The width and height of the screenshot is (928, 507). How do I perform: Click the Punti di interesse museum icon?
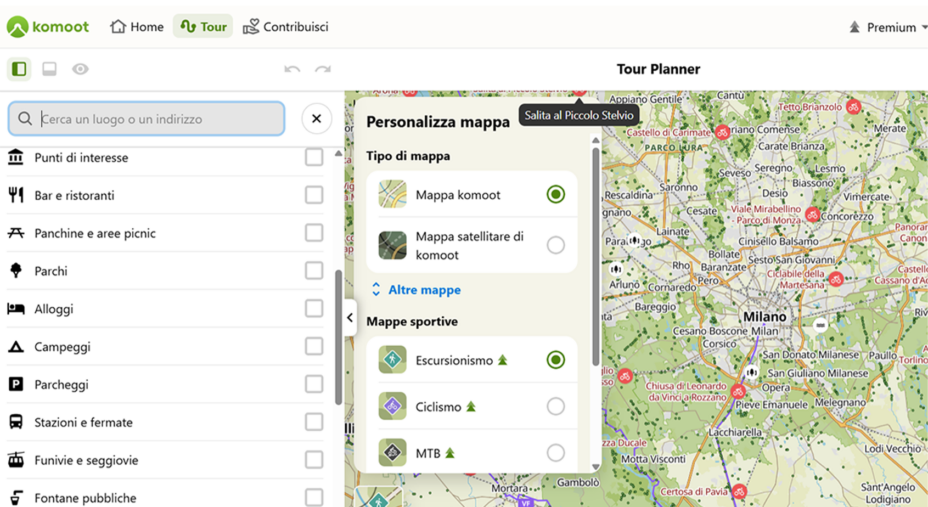tap(16, 157)
